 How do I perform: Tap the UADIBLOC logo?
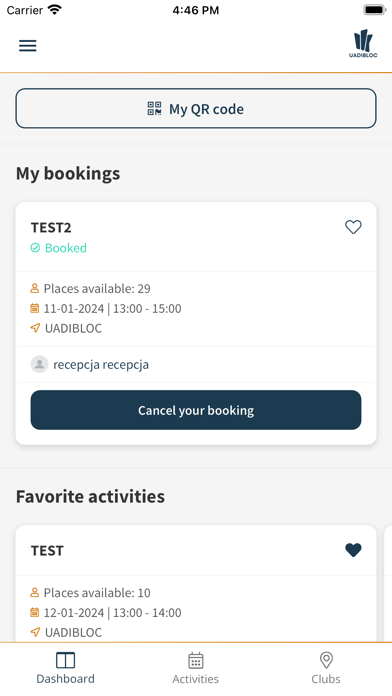pos(363,44)
